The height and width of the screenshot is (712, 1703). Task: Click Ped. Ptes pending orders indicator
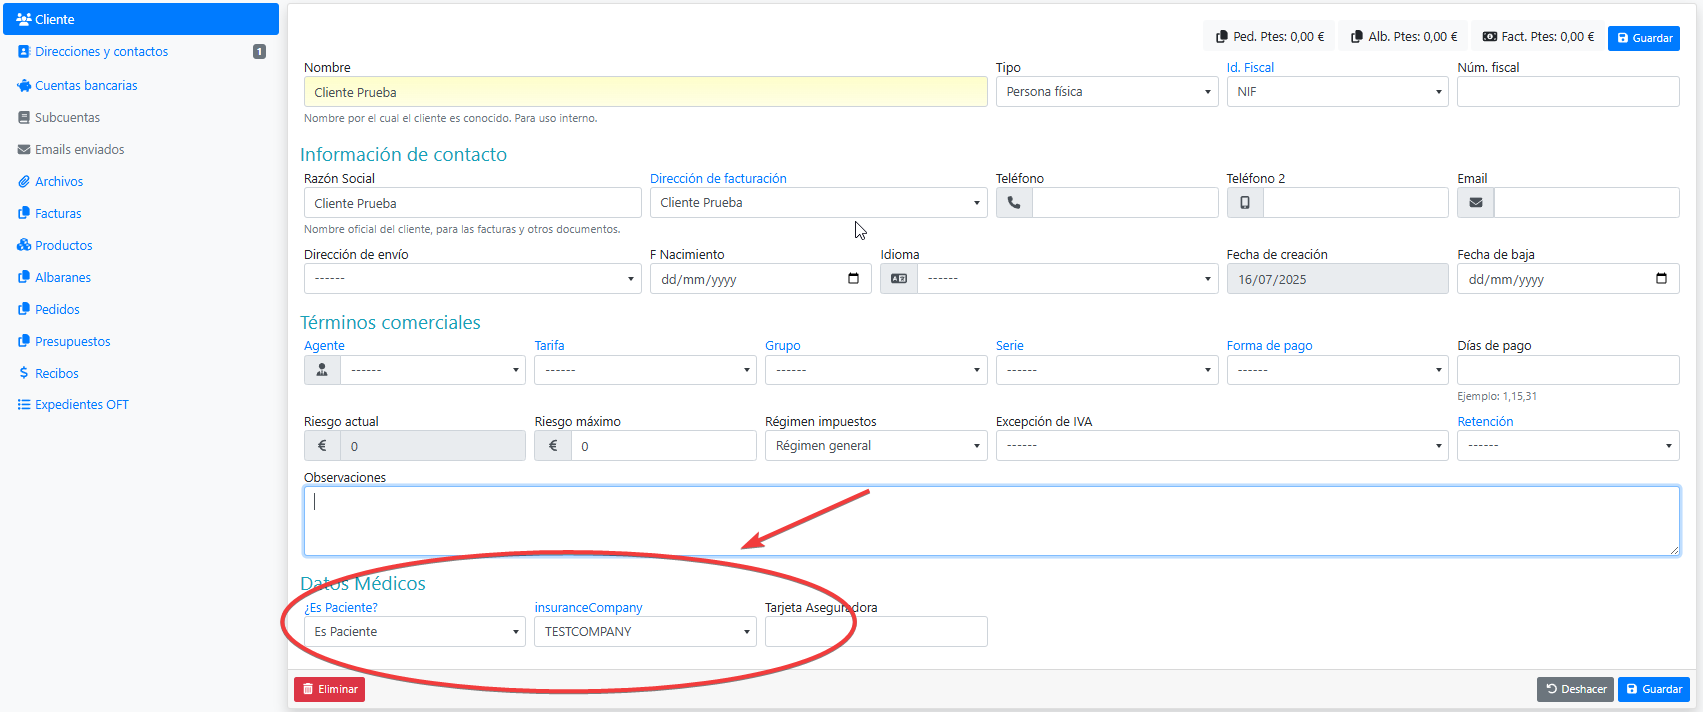tap(1269, 37)
